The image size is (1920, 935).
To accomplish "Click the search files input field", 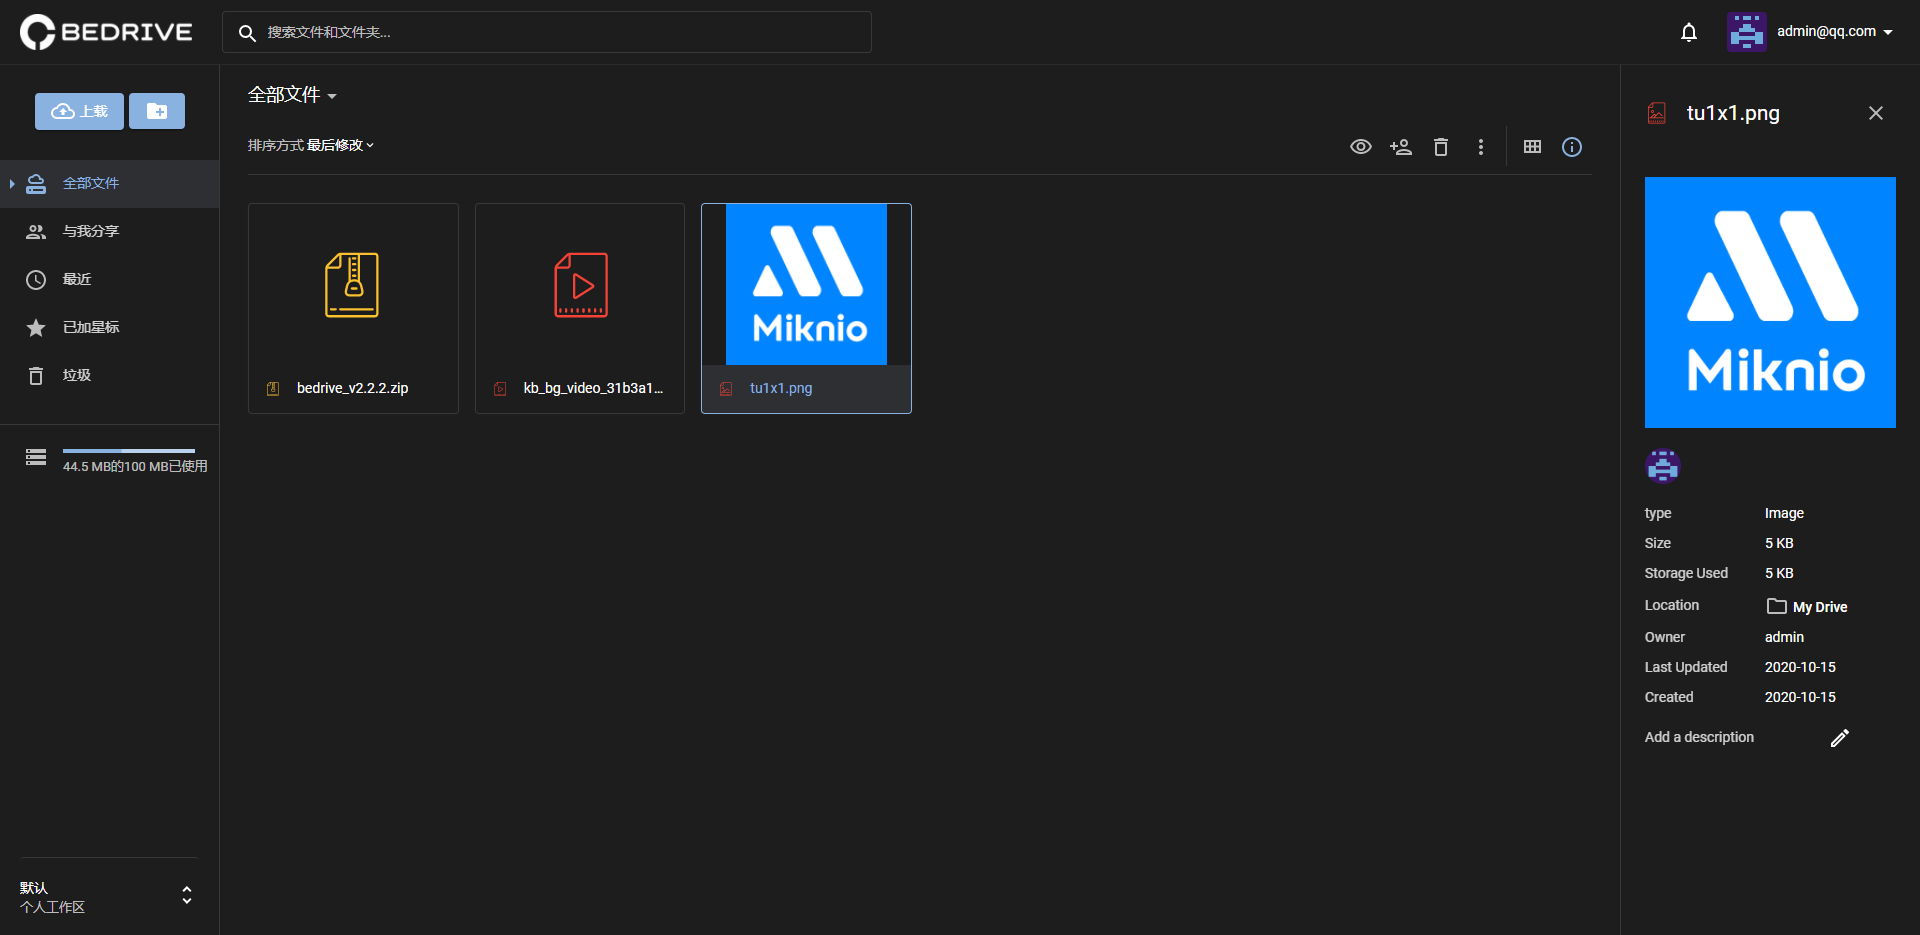I will [560, 32].
